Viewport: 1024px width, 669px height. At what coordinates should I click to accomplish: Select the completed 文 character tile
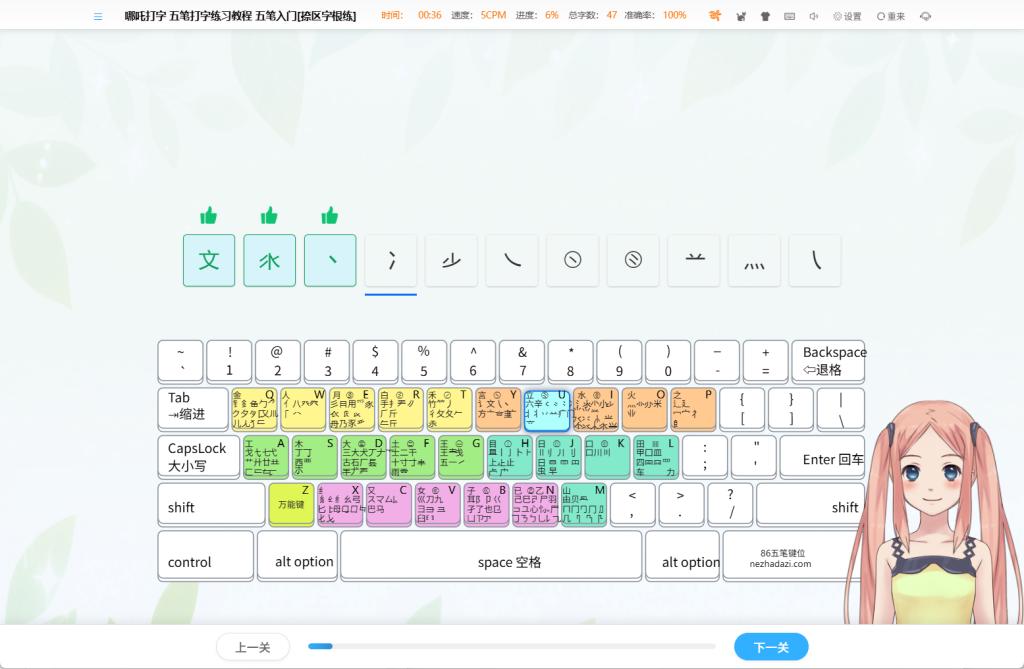click(x=209, y=261)
